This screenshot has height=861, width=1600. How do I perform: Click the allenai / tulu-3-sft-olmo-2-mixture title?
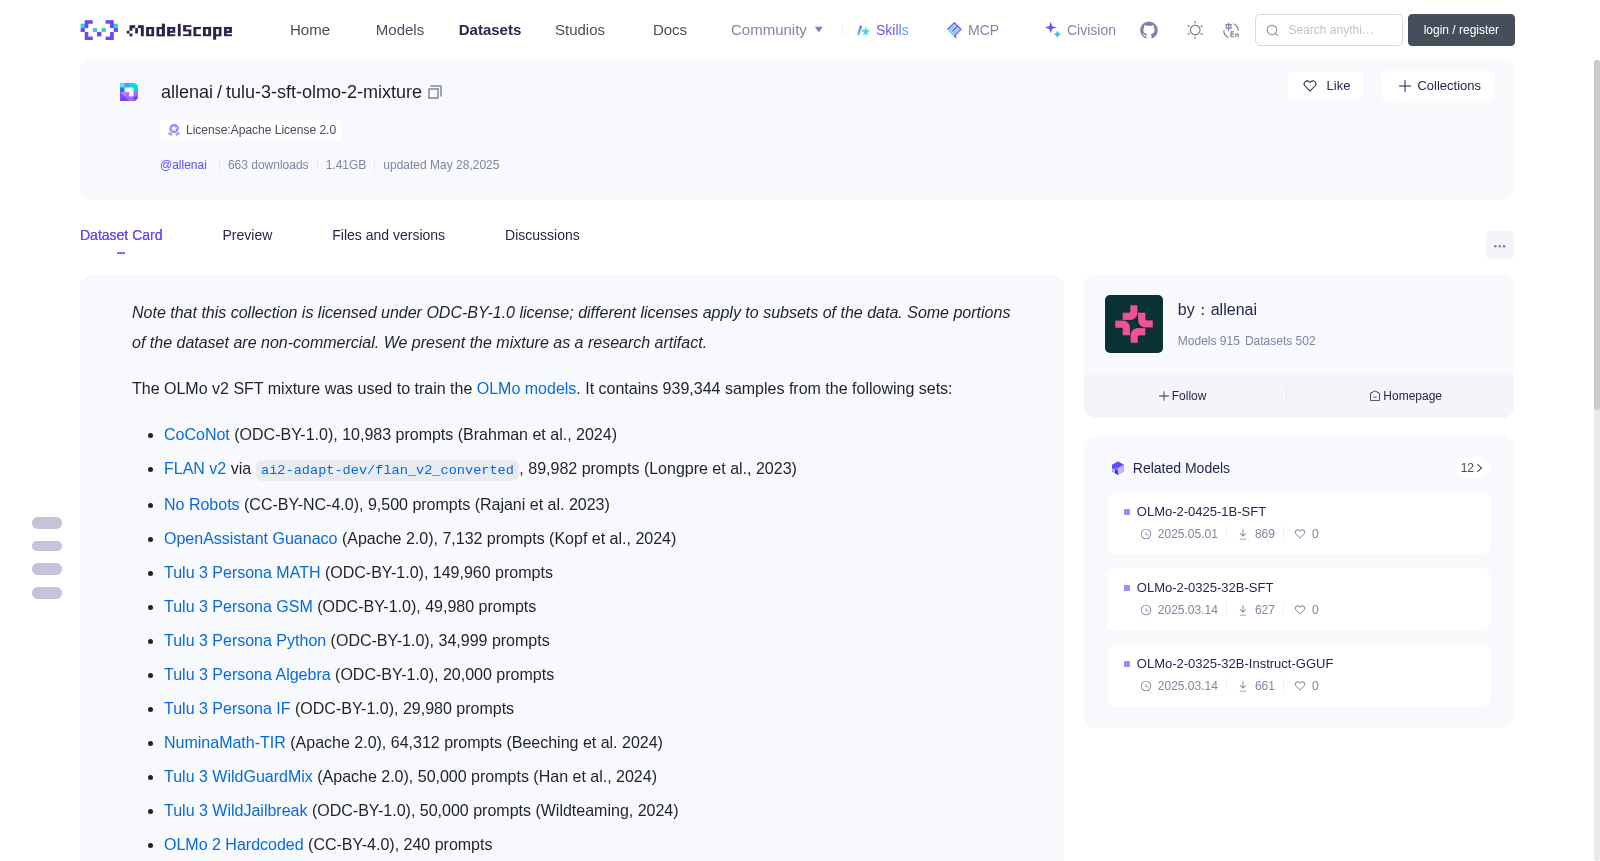(291, 92)
